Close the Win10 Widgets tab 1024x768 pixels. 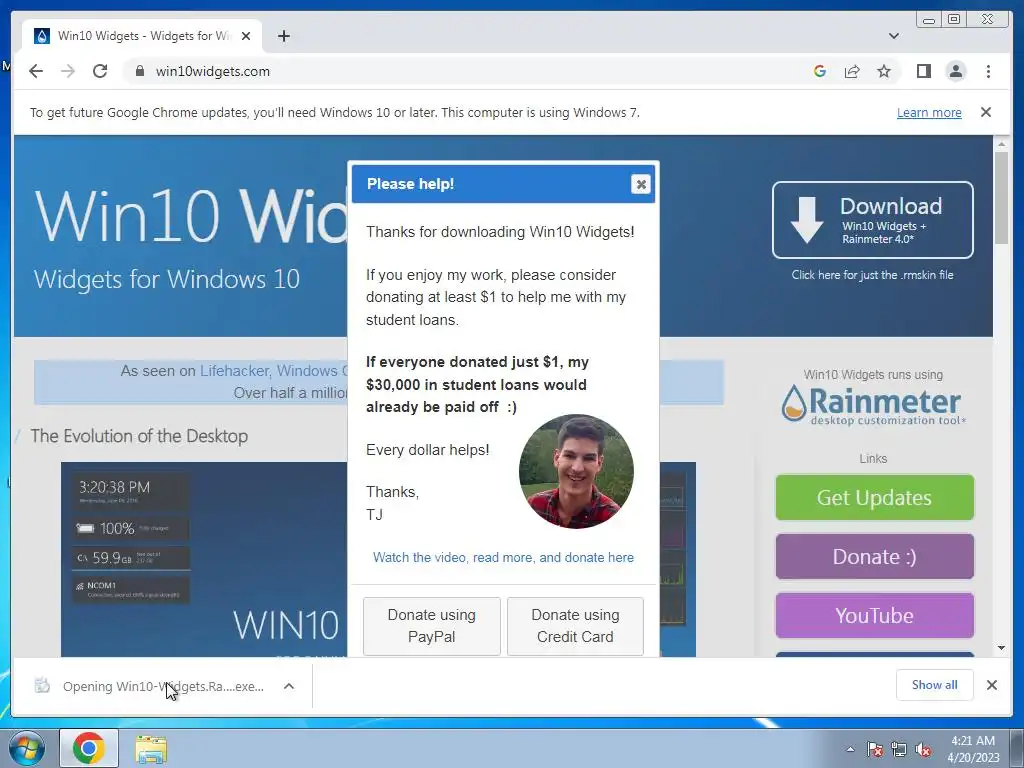[246, 36]
